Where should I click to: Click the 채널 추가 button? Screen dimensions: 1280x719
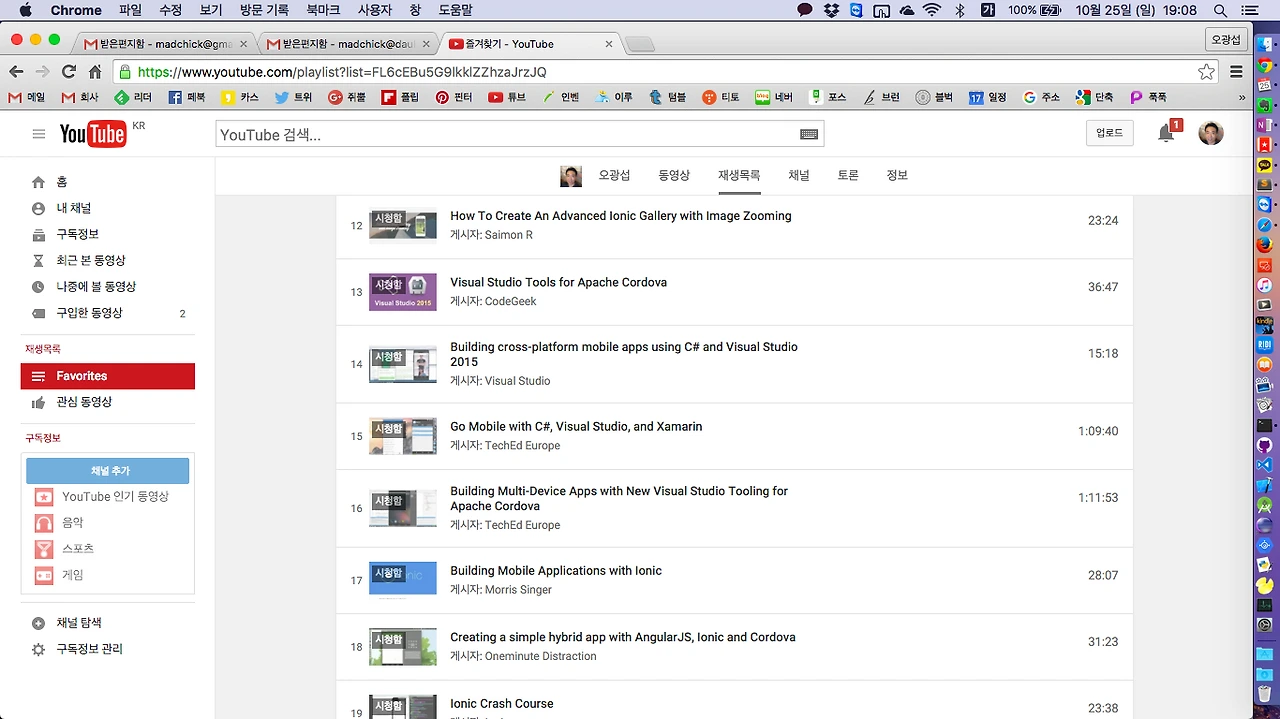tap(107, 470)
